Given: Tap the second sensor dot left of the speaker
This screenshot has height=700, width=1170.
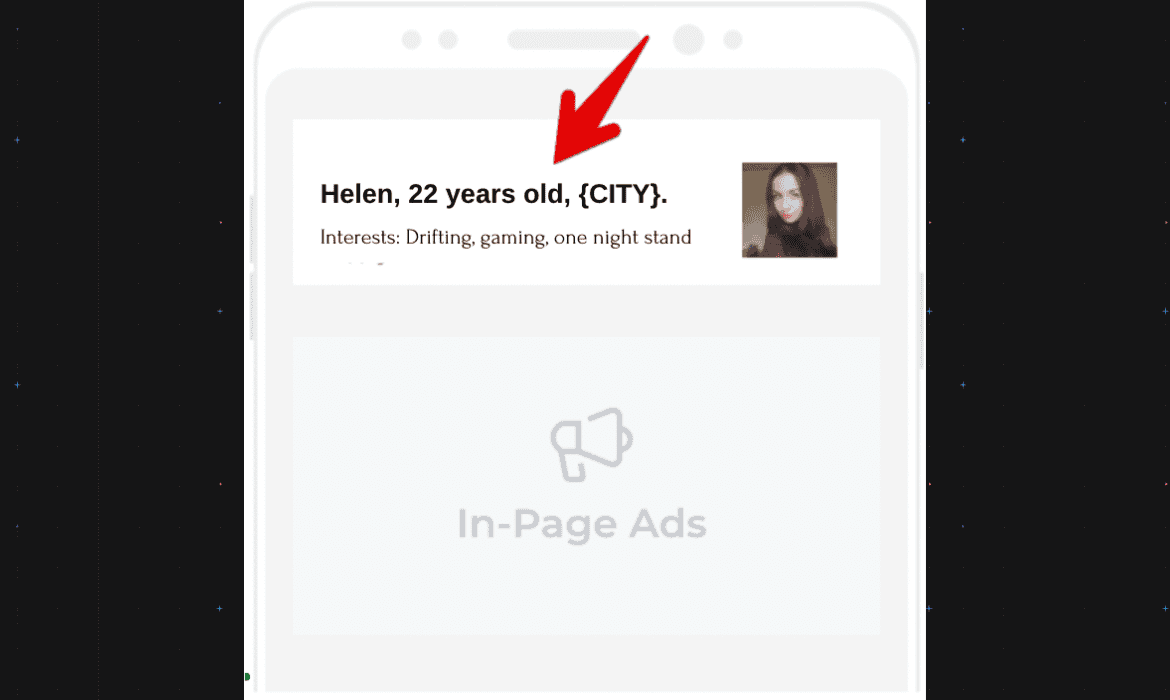Looking at the screenshot, I should (x=448, y=40).
